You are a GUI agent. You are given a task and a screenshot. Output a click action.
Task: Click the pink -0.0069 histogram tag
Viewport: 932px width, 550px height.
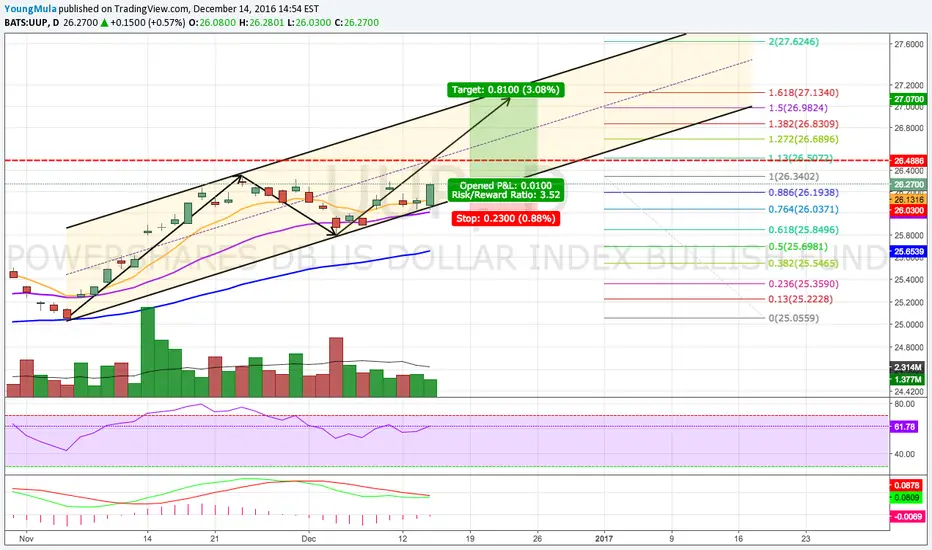(x=908, y=517)
